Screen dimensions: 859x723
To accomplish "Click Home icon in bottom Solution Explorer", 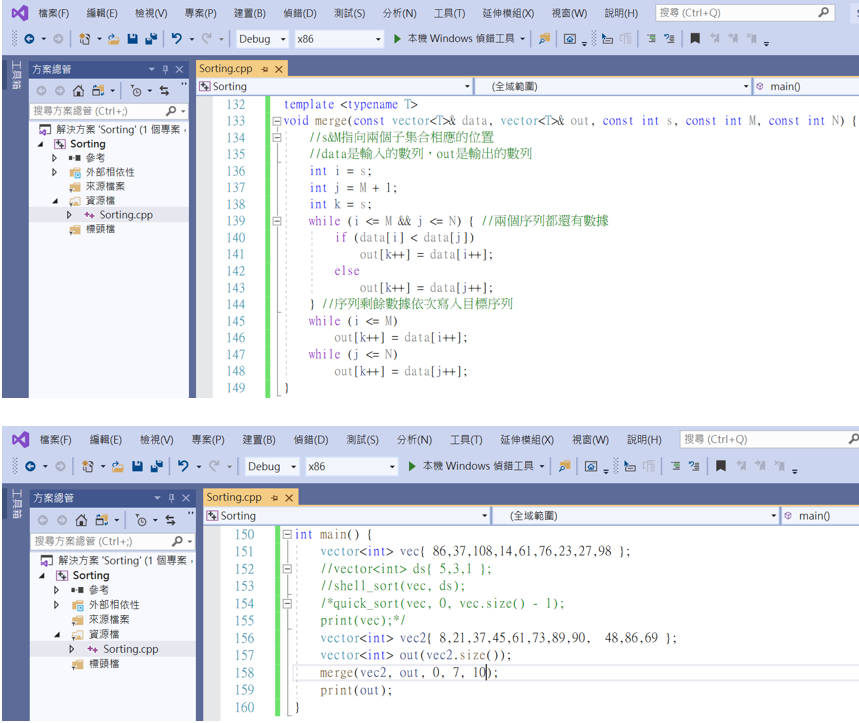I will tap(81, 520).
